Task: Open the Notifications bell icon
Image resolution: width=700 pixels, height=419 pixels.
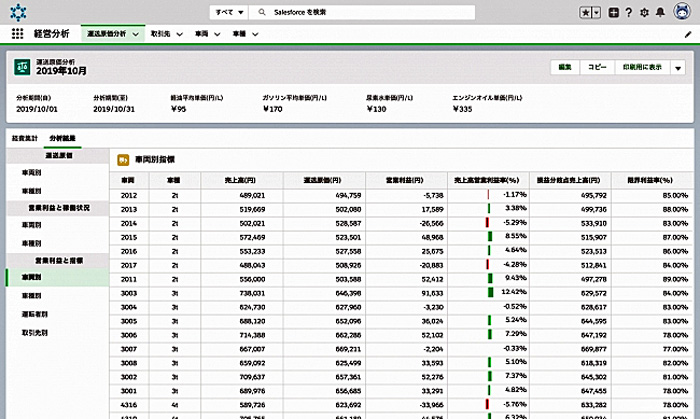Action: pos(660,12)
